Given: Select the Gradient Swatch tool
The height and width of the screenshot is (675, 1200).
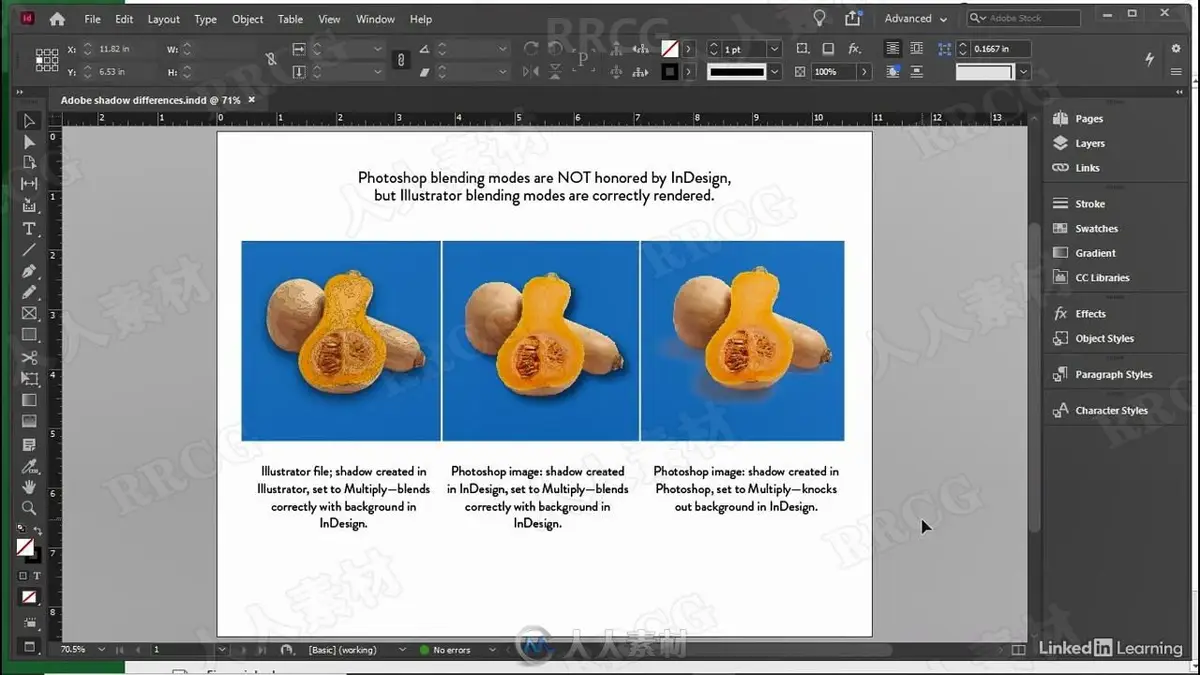Looking at the screenshot, I should [29, 400].
